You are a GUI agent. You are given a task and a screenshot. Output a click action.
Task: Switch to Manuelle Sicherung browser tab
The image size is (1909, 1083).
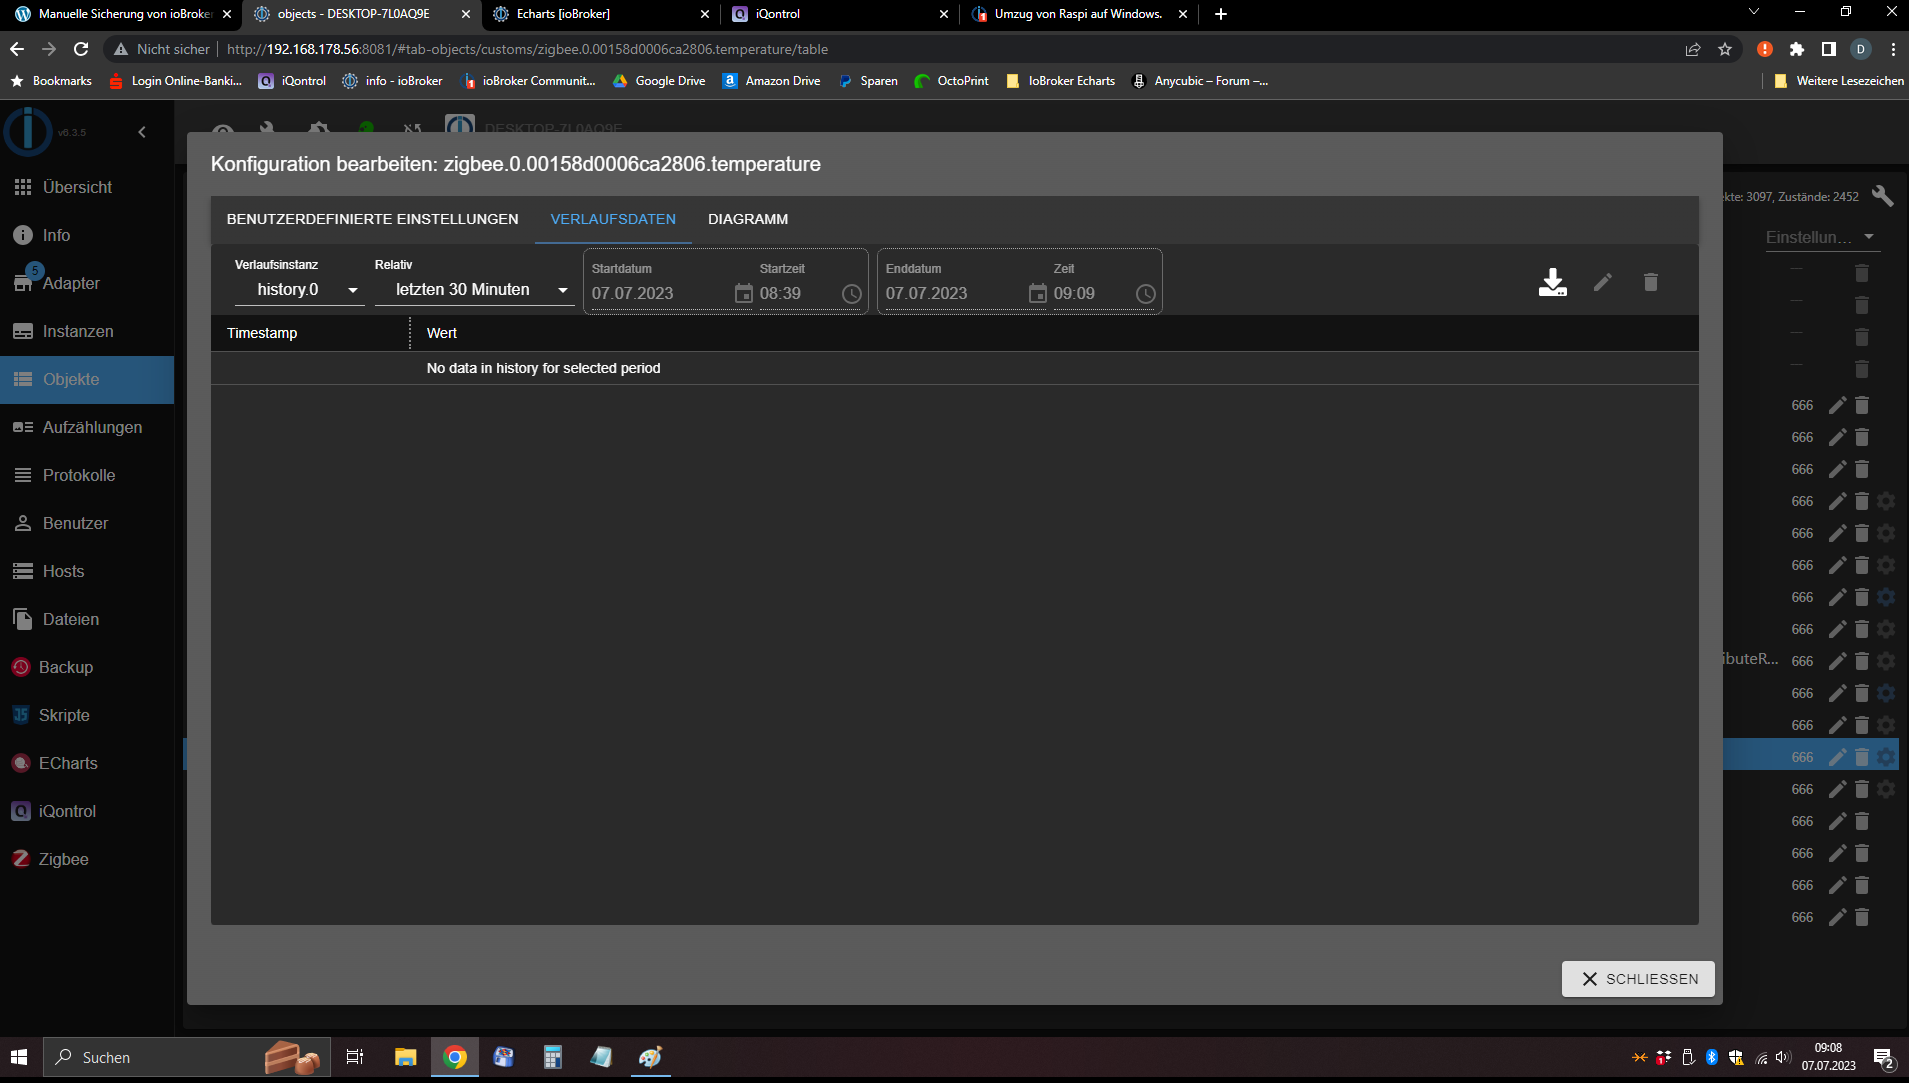(x=122, y=14)
